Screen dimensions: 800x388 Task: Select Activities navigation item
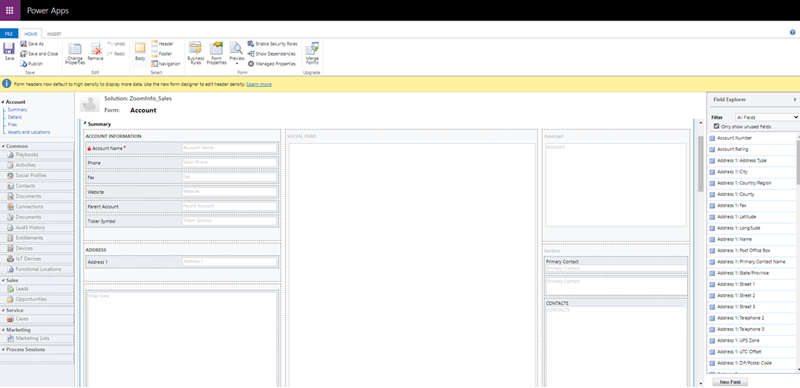click(37, 165)
